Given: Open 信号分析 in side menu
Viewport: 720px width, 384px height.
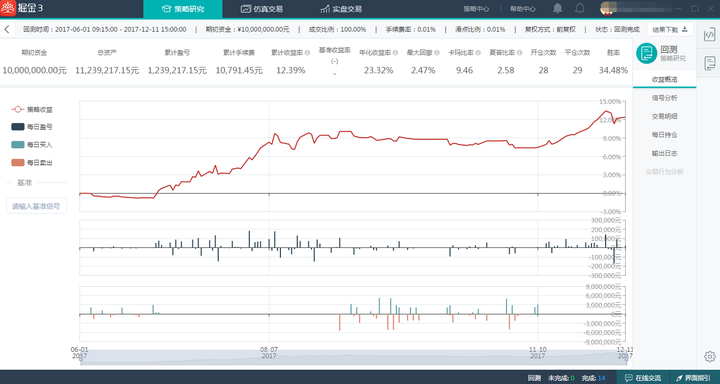Looking at the screenshot, I should 664,98.
